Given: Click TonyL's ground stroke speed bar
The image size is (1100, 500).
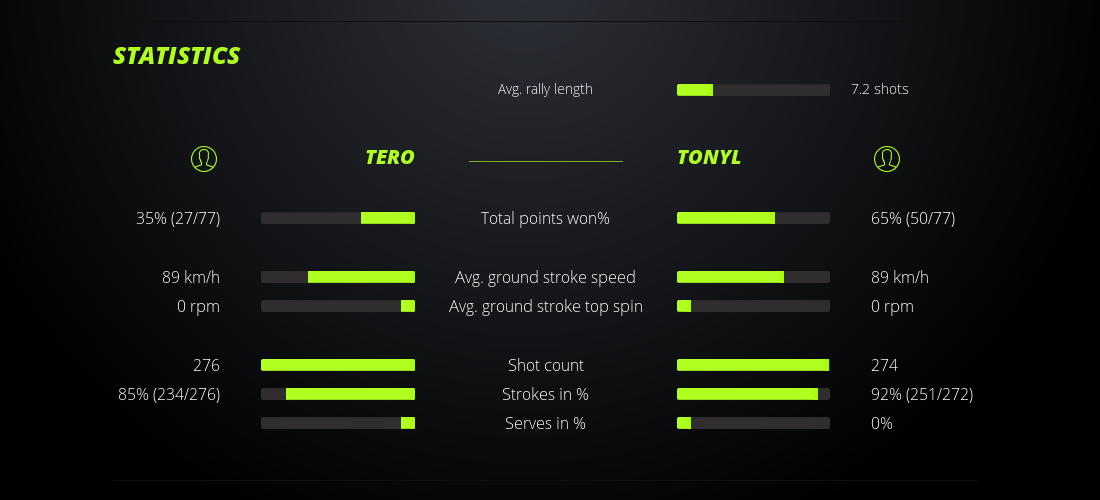Looking at the screenshot, I should tap(753, 277).
